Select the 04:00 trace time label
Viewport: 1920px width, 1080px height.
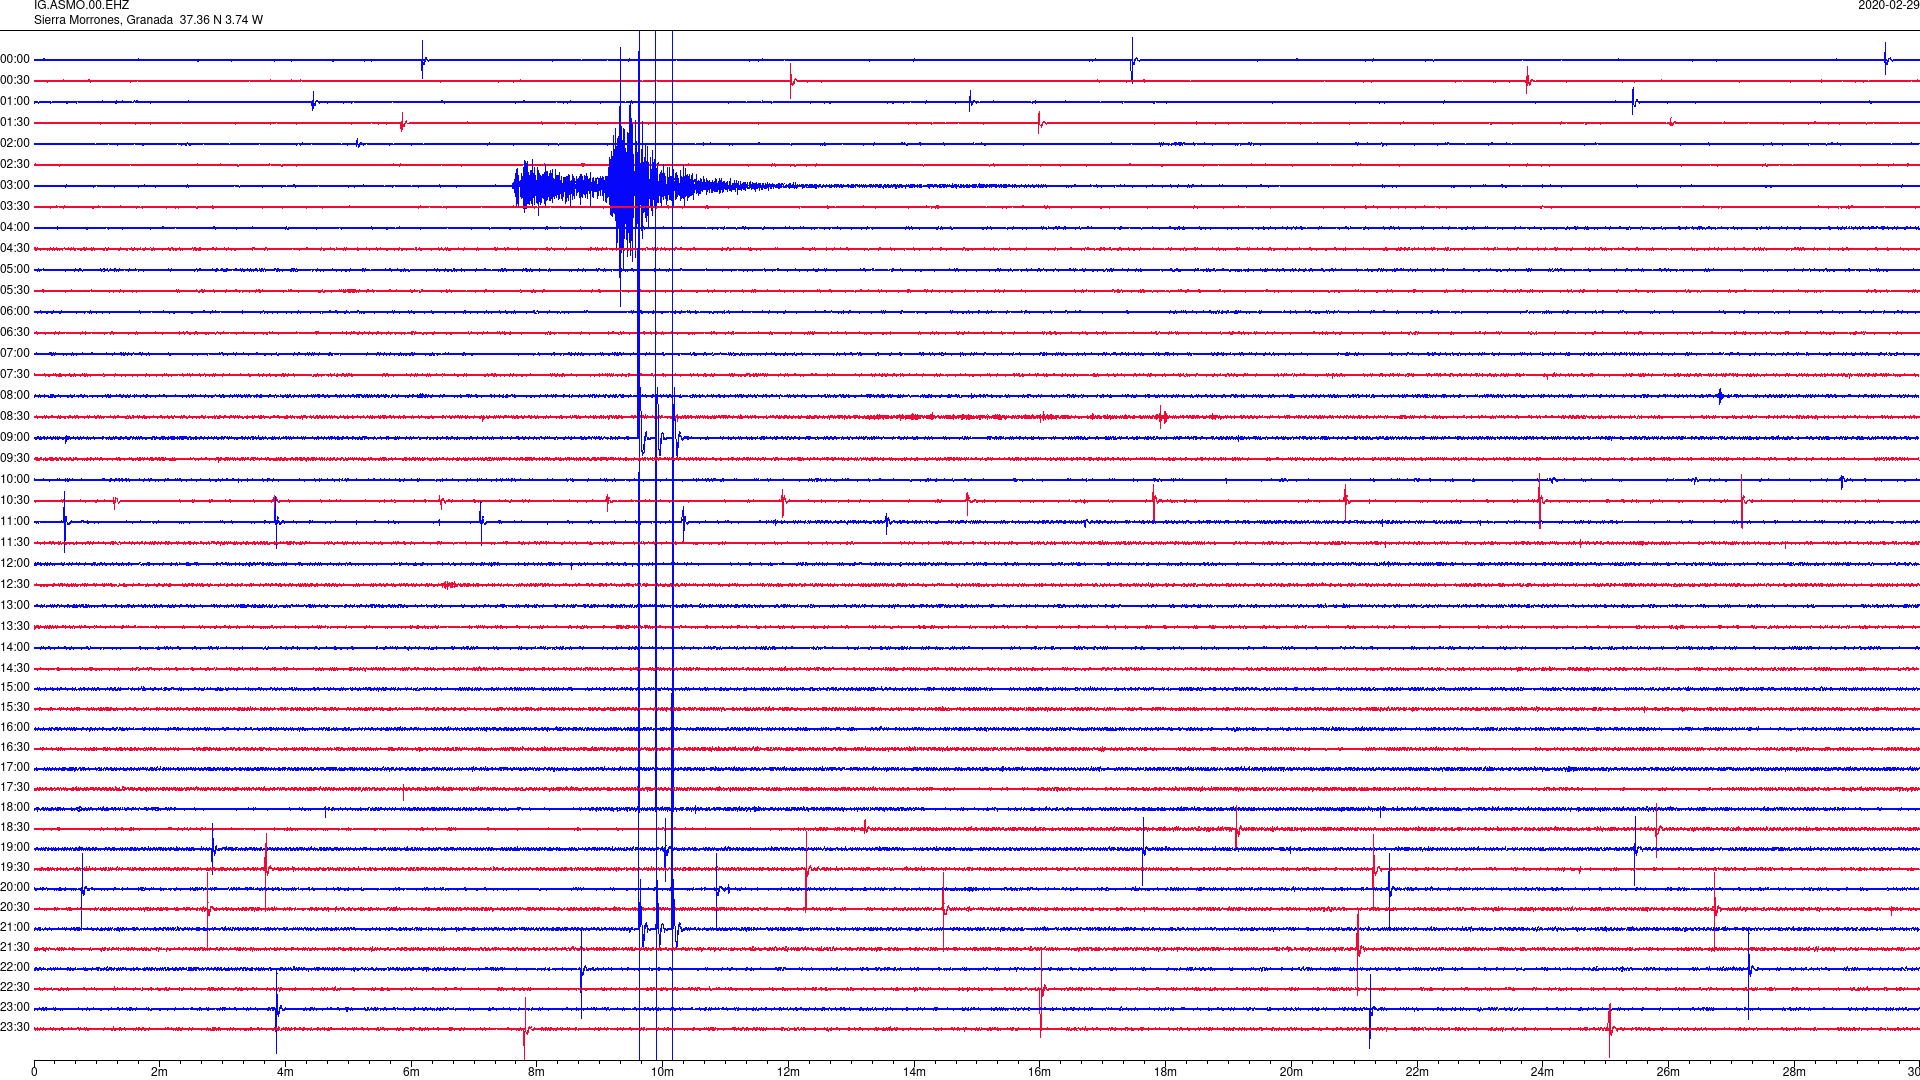(15, 228)
